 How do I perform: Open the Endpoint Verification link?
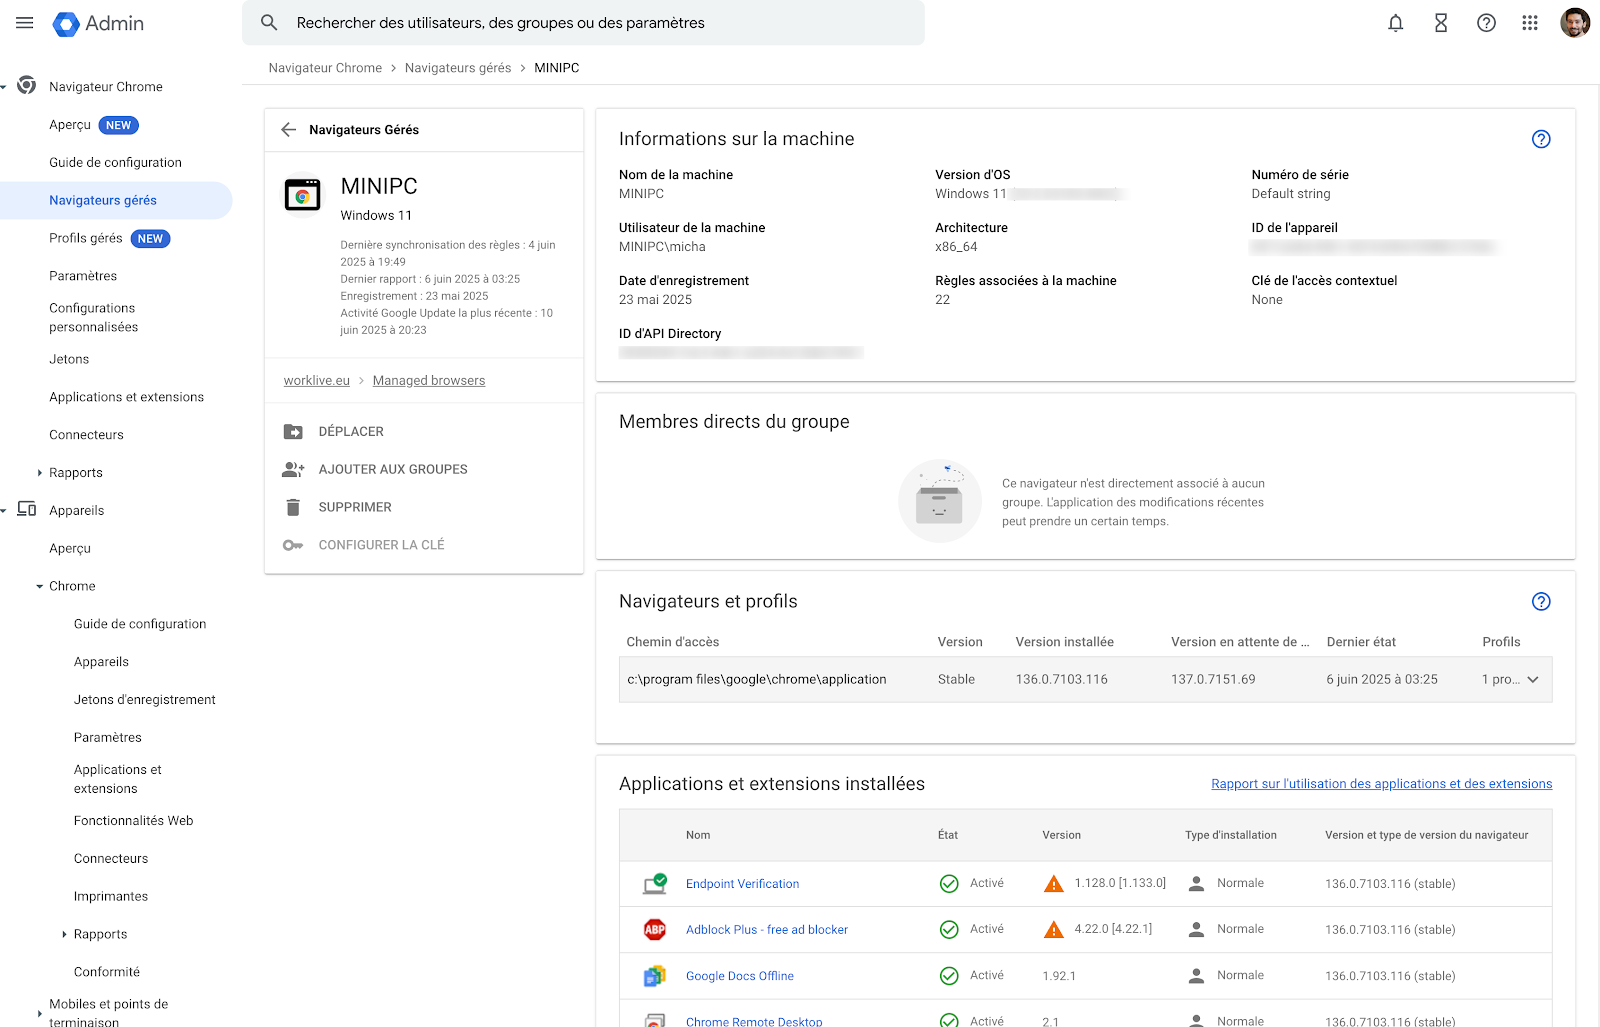[x=743, y=884]
